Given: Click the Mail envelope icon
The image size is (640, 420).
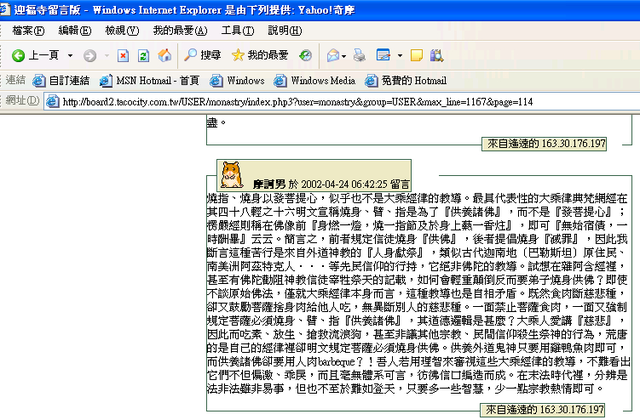Looking at the screenshot, I should [x=333, y=55].
